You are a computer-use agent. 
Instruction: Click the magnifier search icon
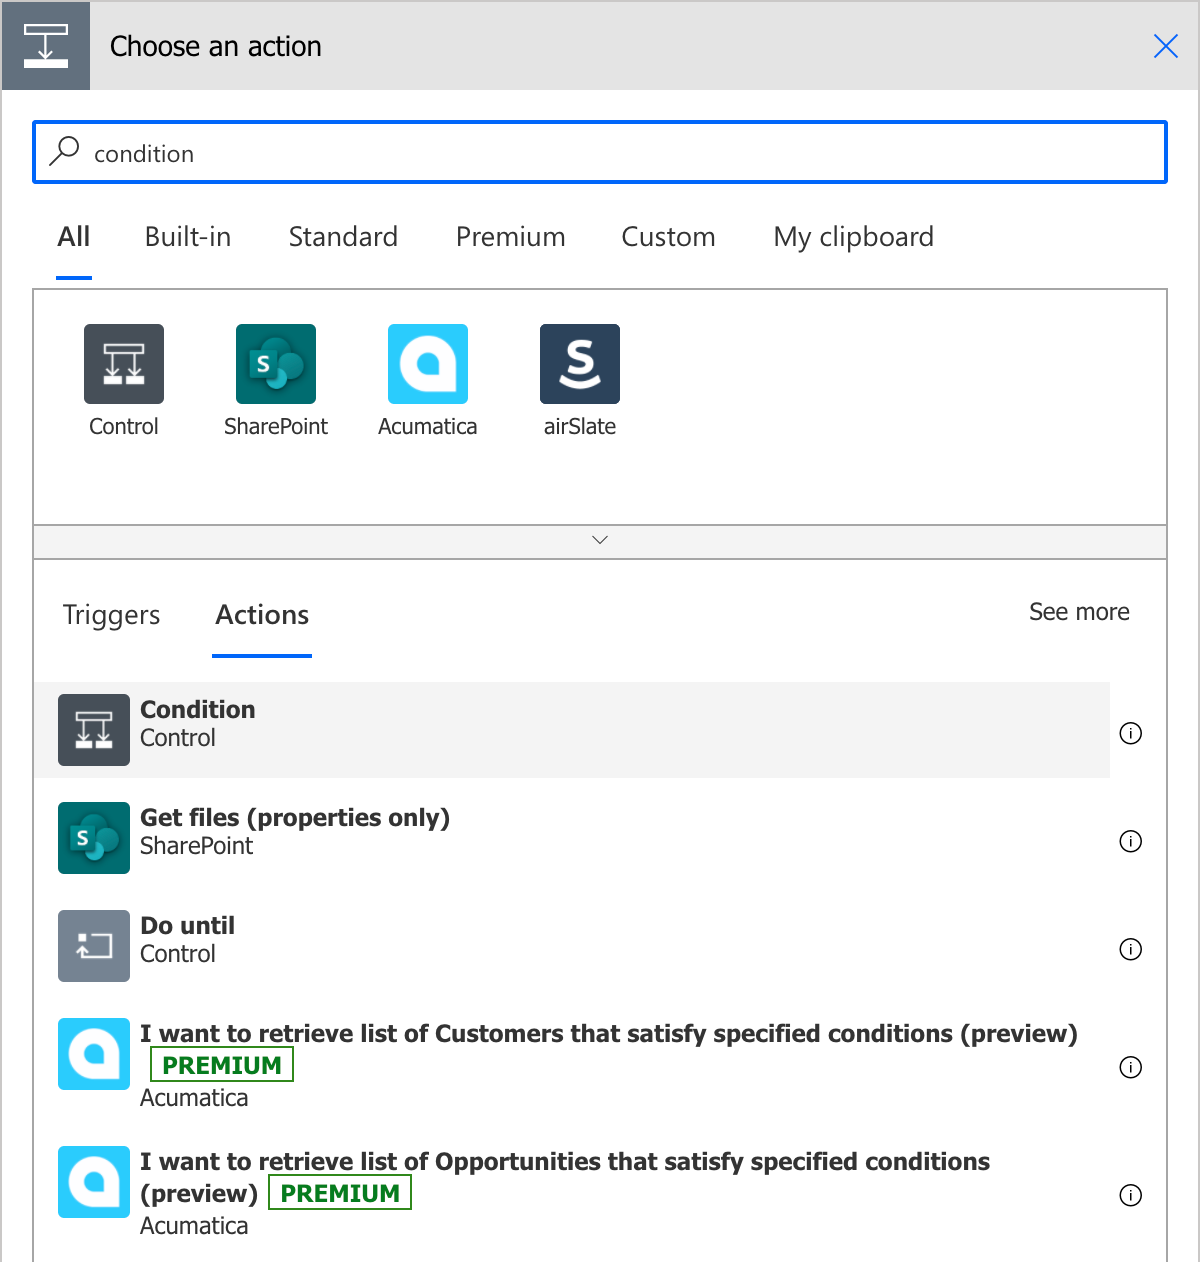[x=65, y=151]
